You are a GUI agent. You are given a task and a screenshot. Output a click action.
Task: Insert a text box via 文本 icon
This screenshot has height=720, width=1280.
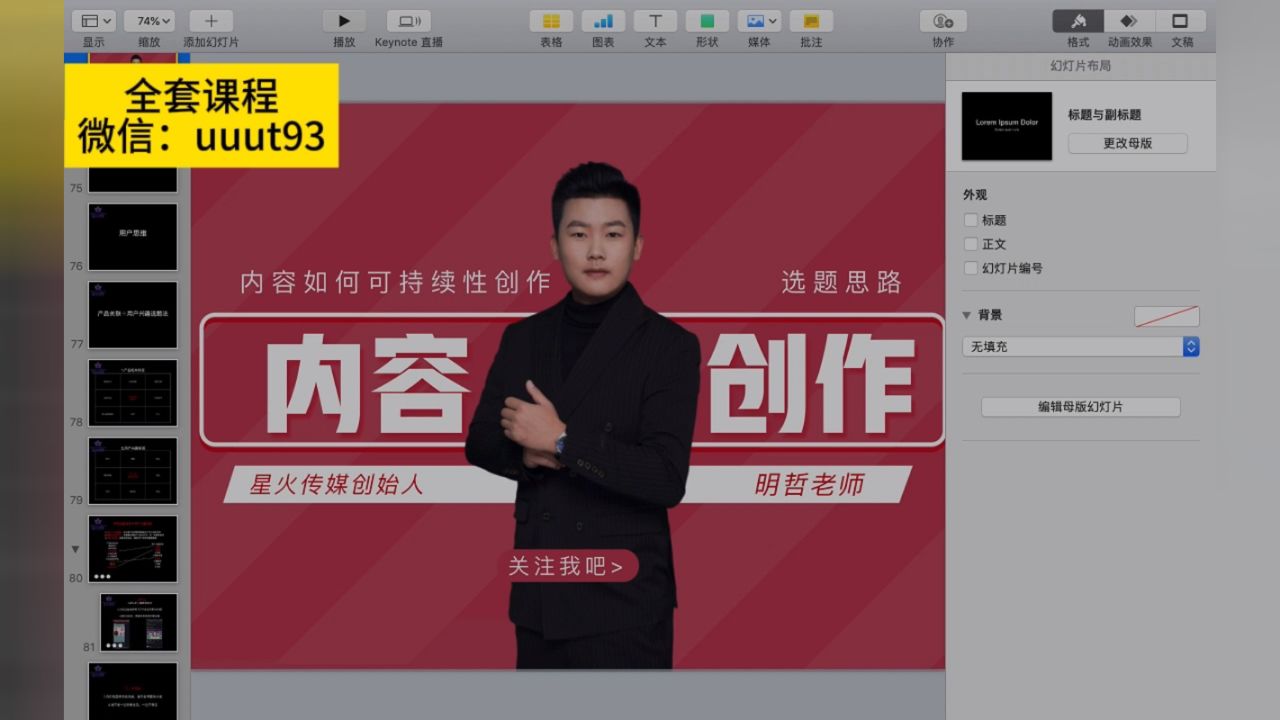click(655, 20)
